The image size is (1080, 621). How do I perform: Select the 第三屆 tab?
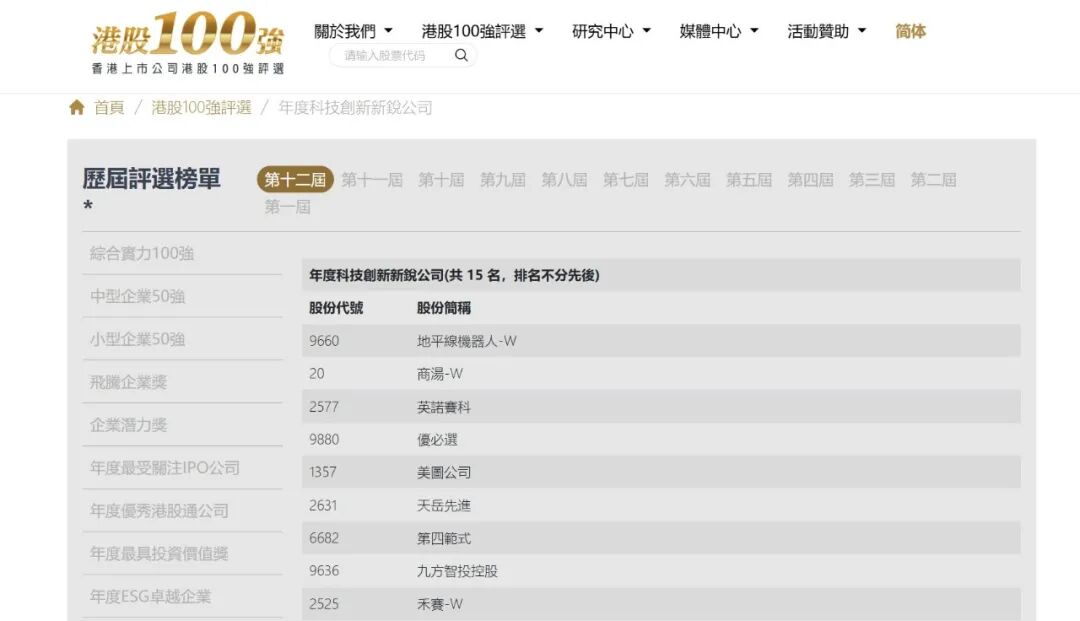[x=871, y=180]
